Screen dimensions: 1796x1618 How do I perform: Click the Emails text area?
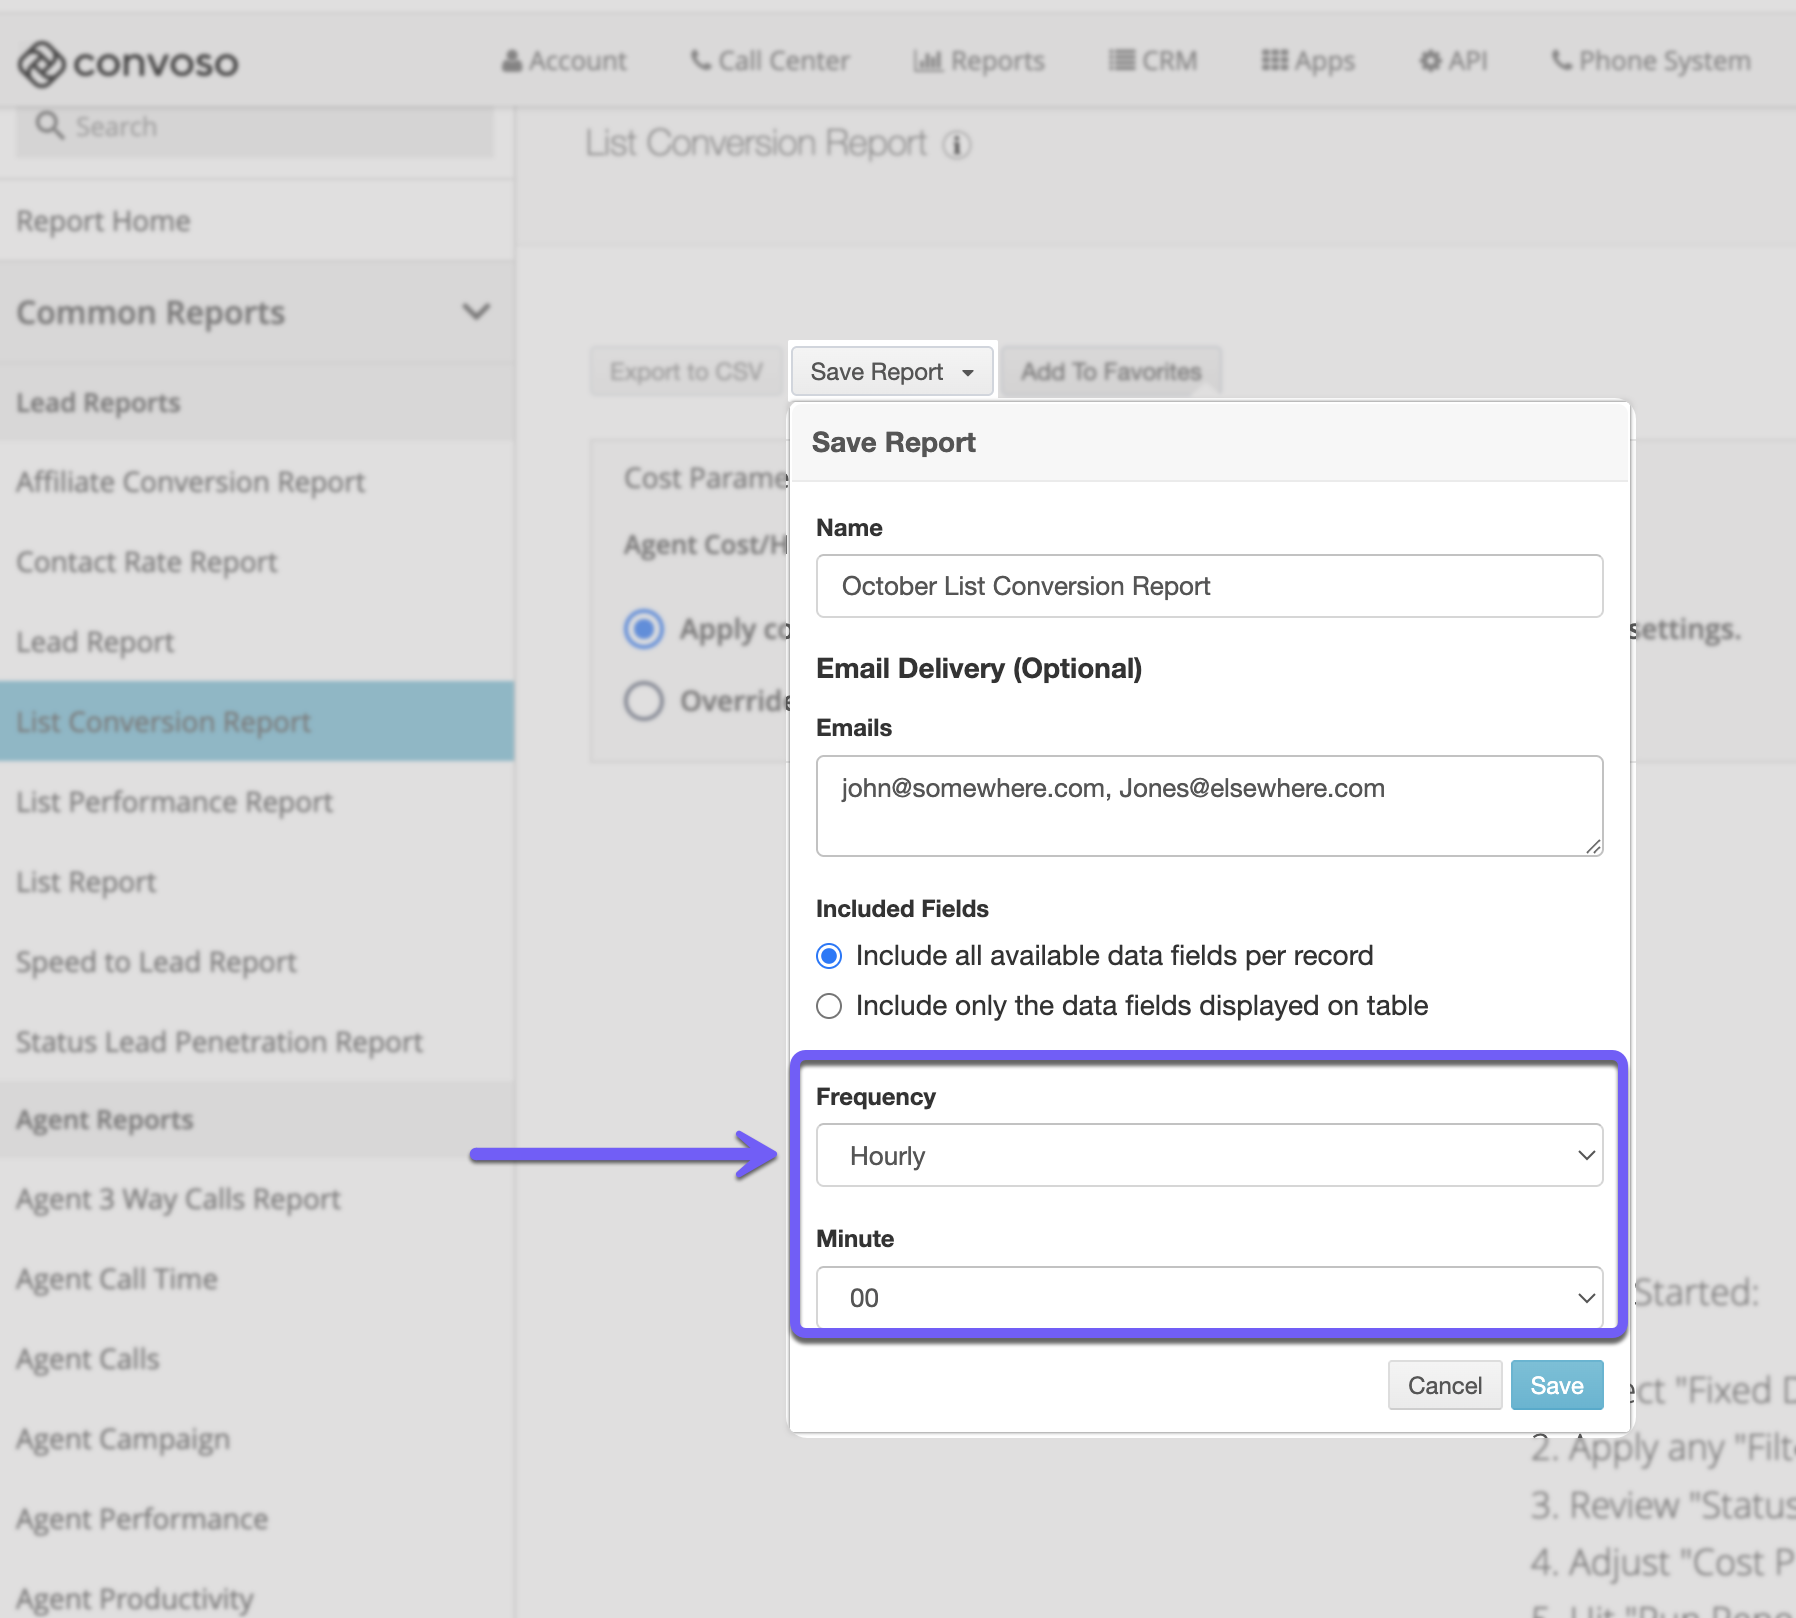coord(1209,806)
